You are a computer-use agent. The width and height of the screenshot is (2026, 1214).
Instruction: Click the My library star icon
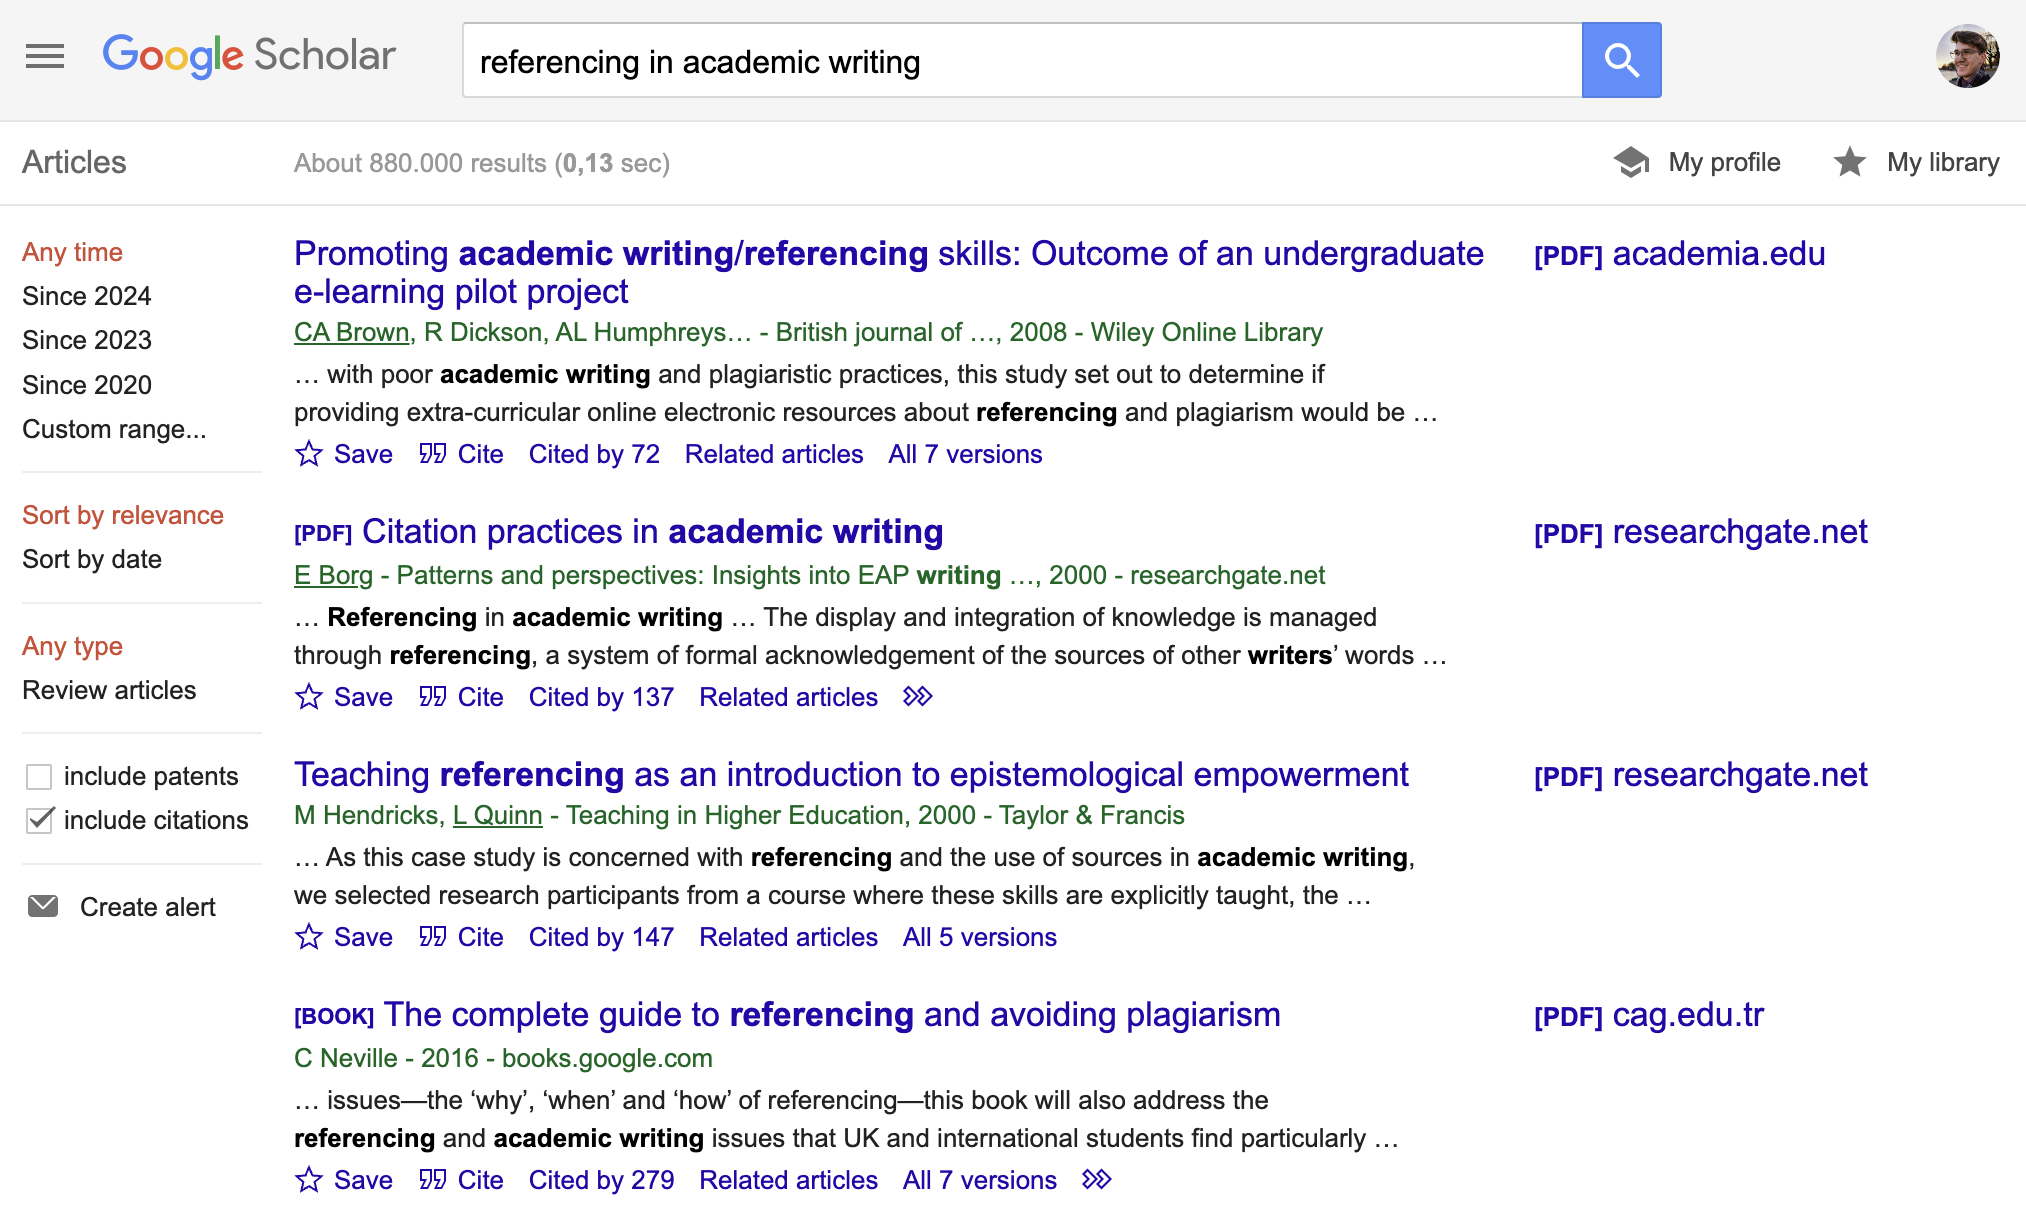pyautogui.click(x=1849, y=162)
